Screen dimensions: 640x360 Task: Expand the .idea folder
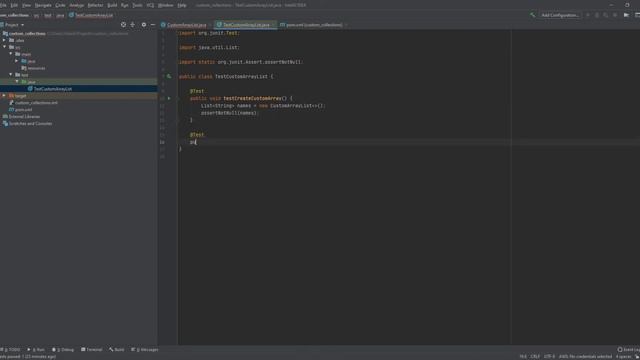point(4,40)
